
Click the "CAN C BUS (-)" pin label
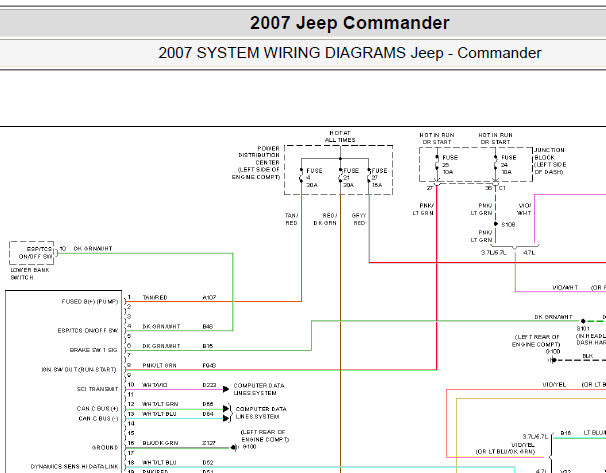(98, 419)
